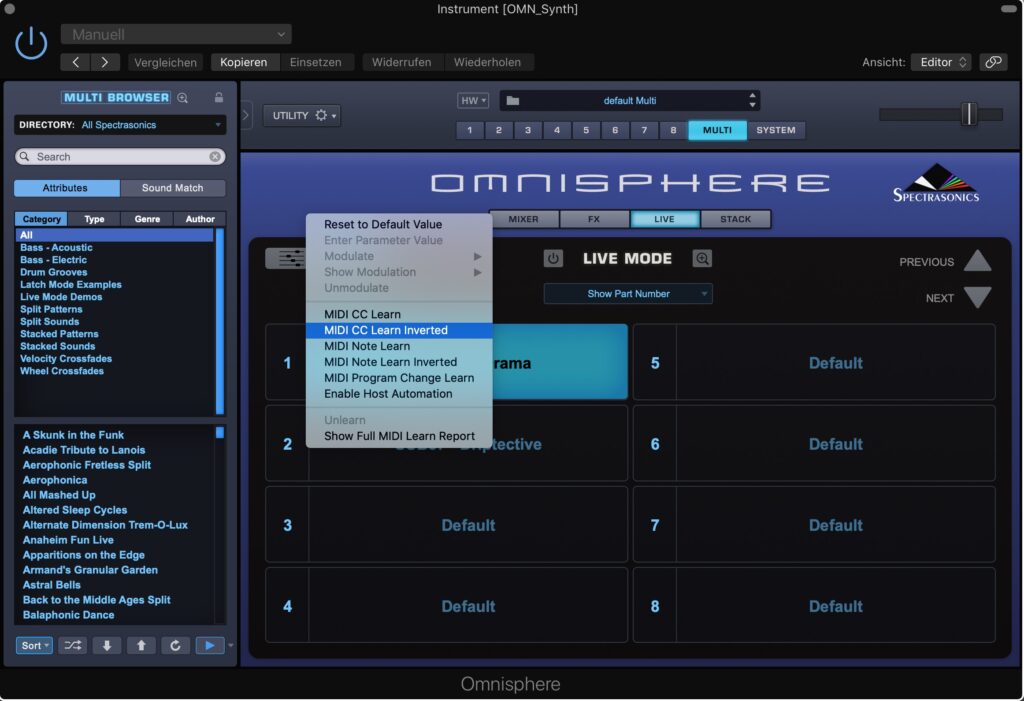Click the Spectrasonics logo
This screenshot has height=701, width=1024.
[x=936, y=183]
